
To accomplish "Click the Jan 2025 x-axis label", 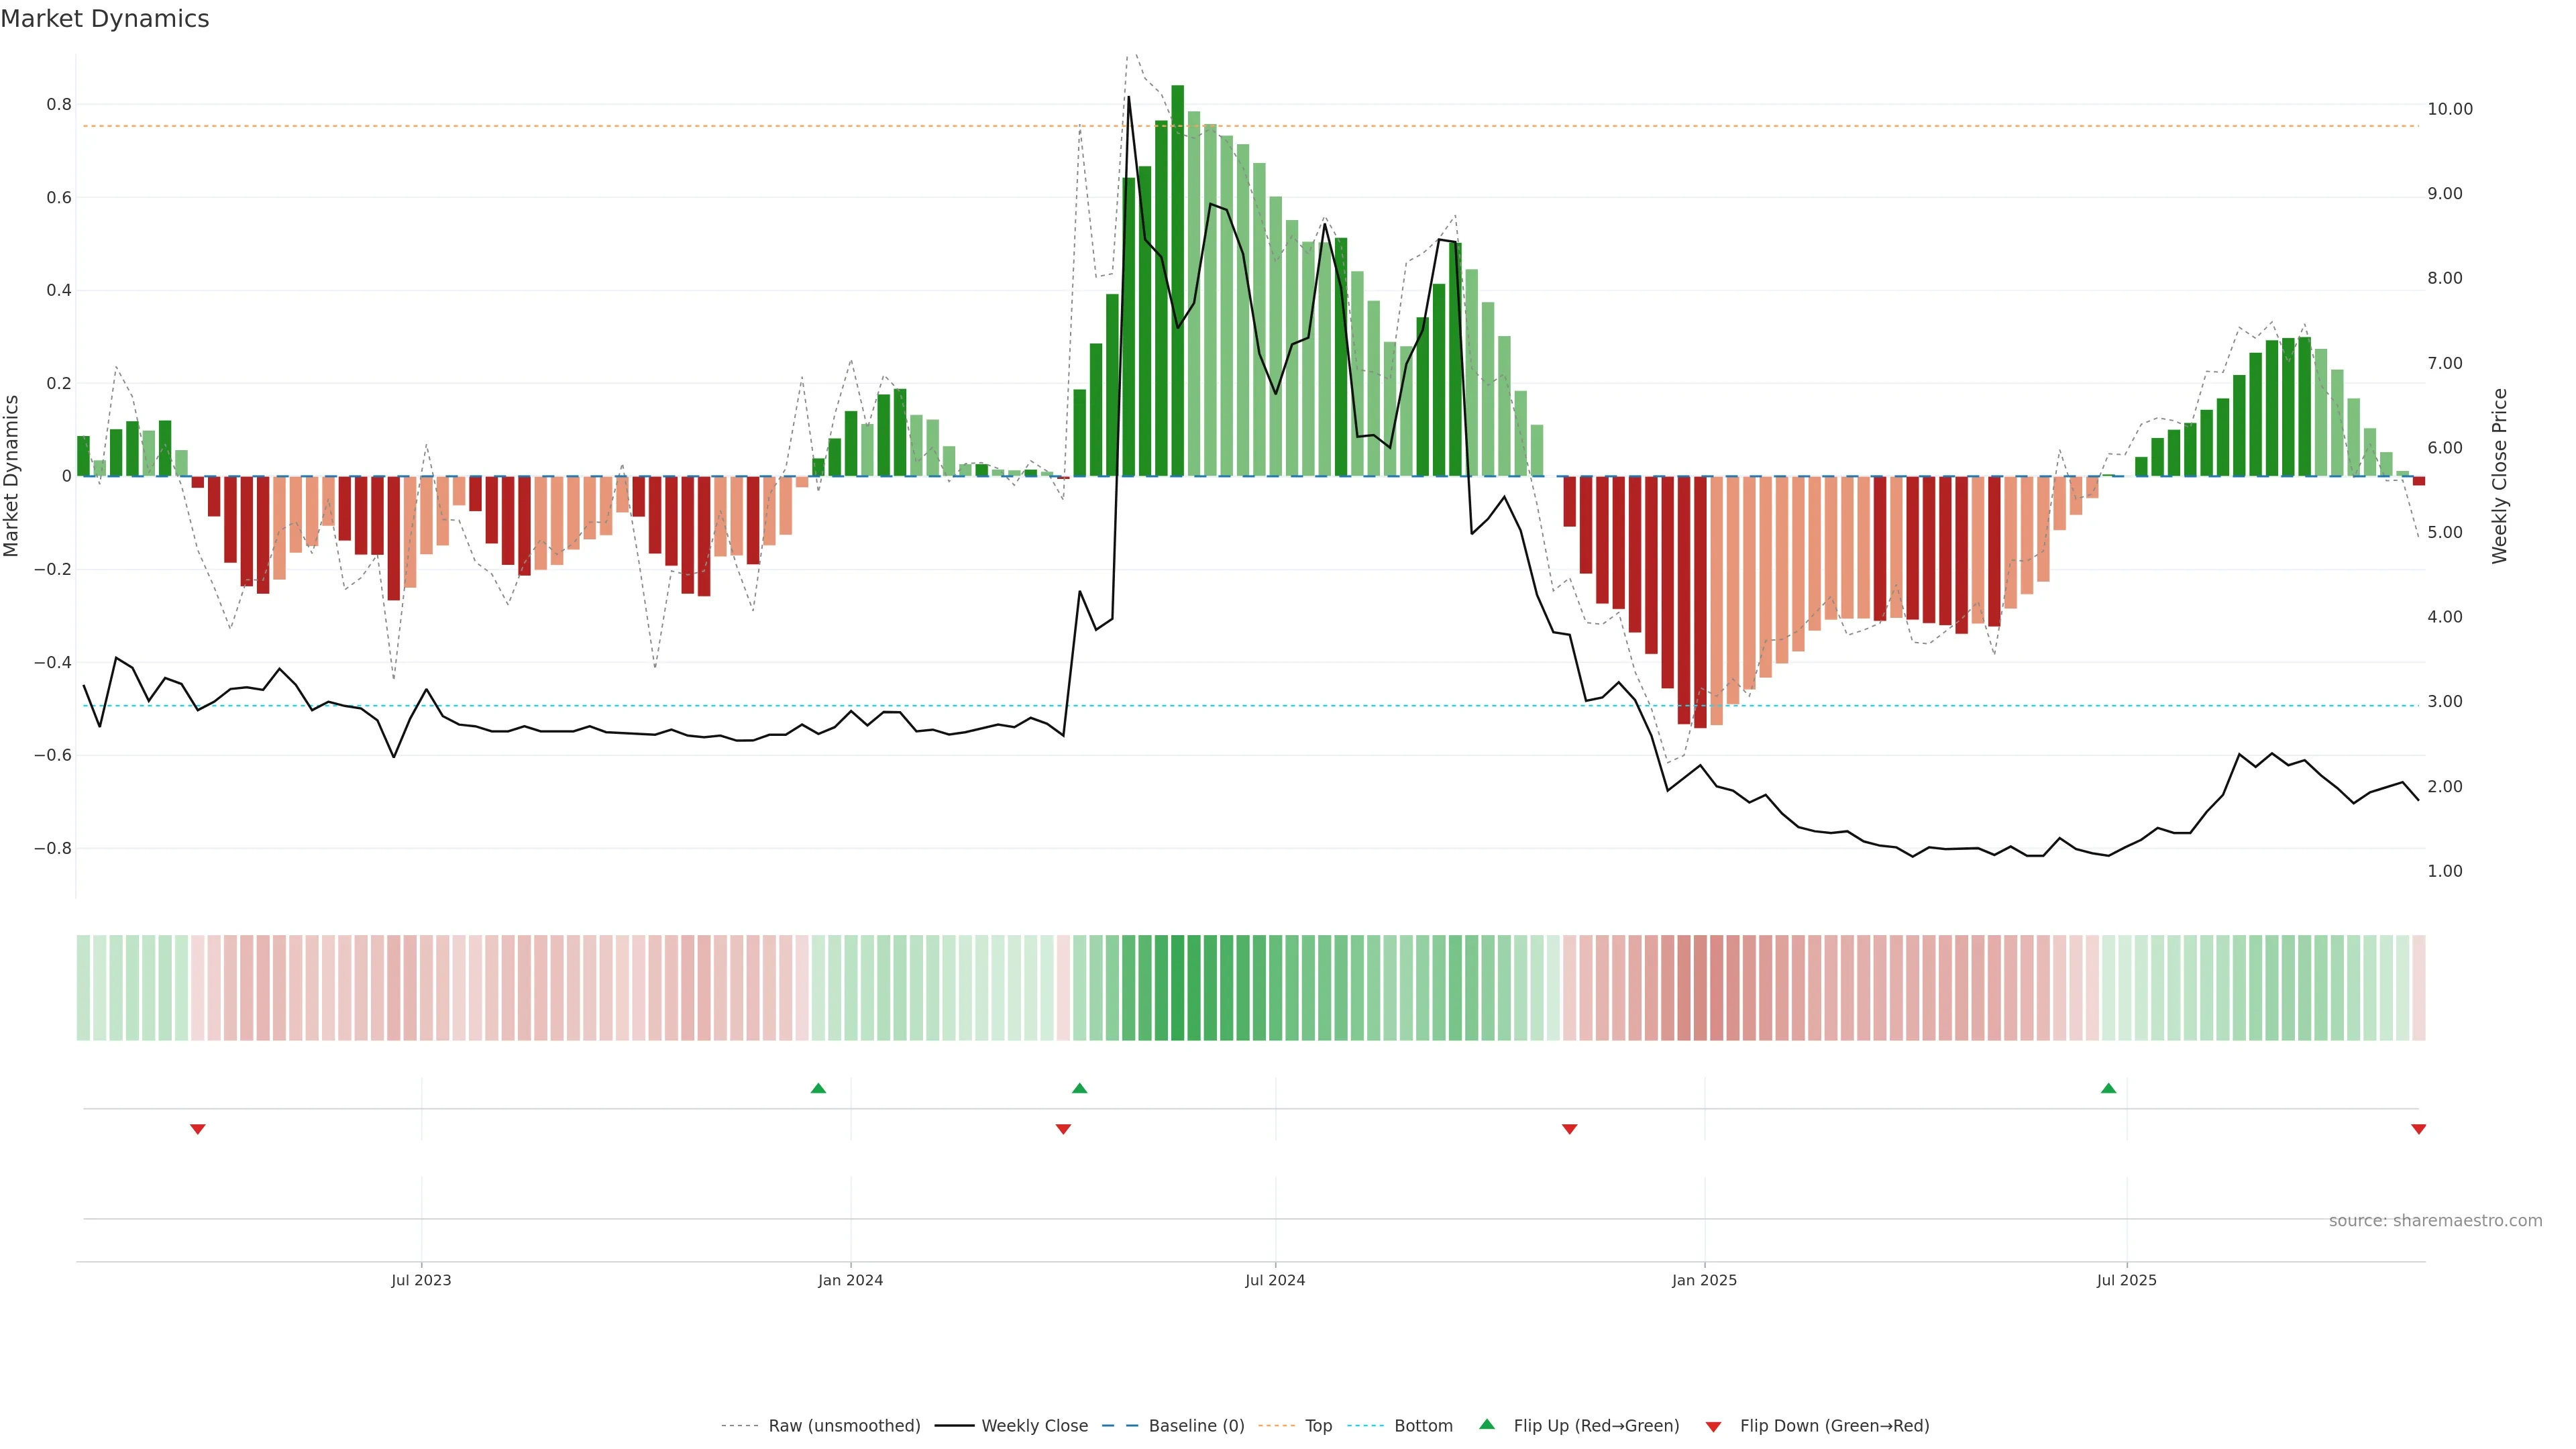I will click(x=1704, y=1280).
